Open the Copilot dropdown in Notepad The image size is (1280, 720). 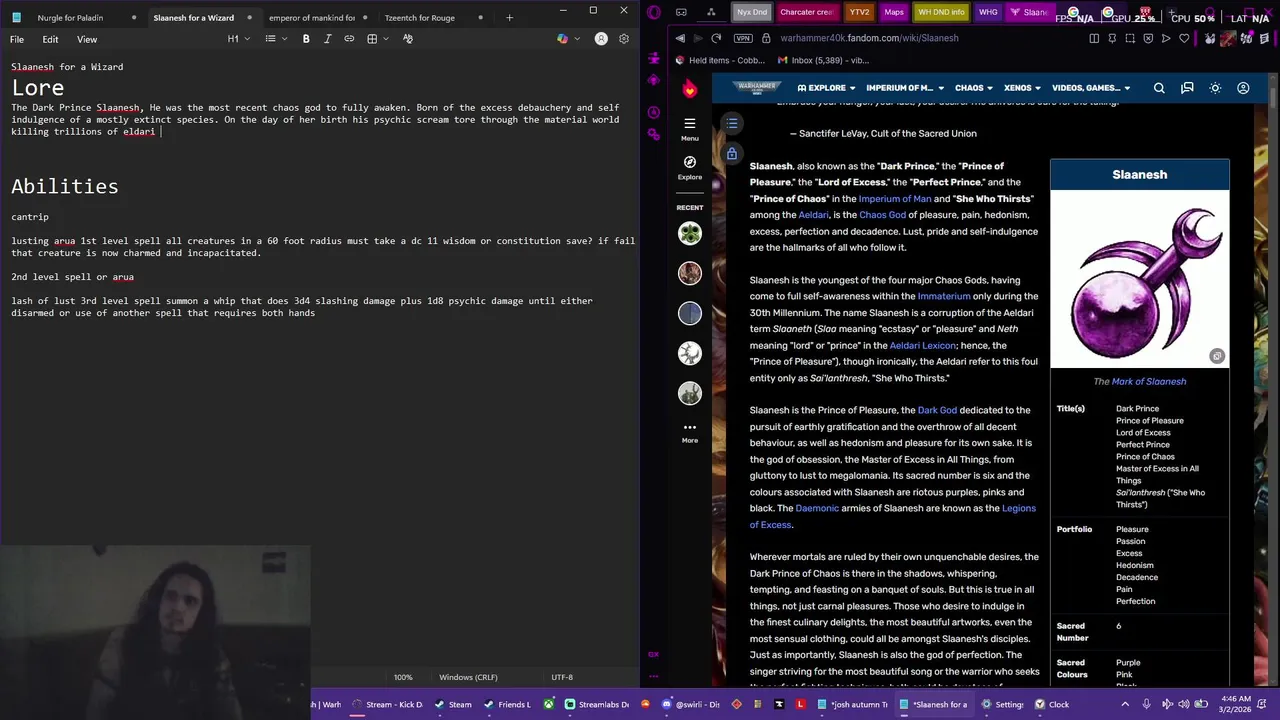pyautogui.click(x=567, y=39)
